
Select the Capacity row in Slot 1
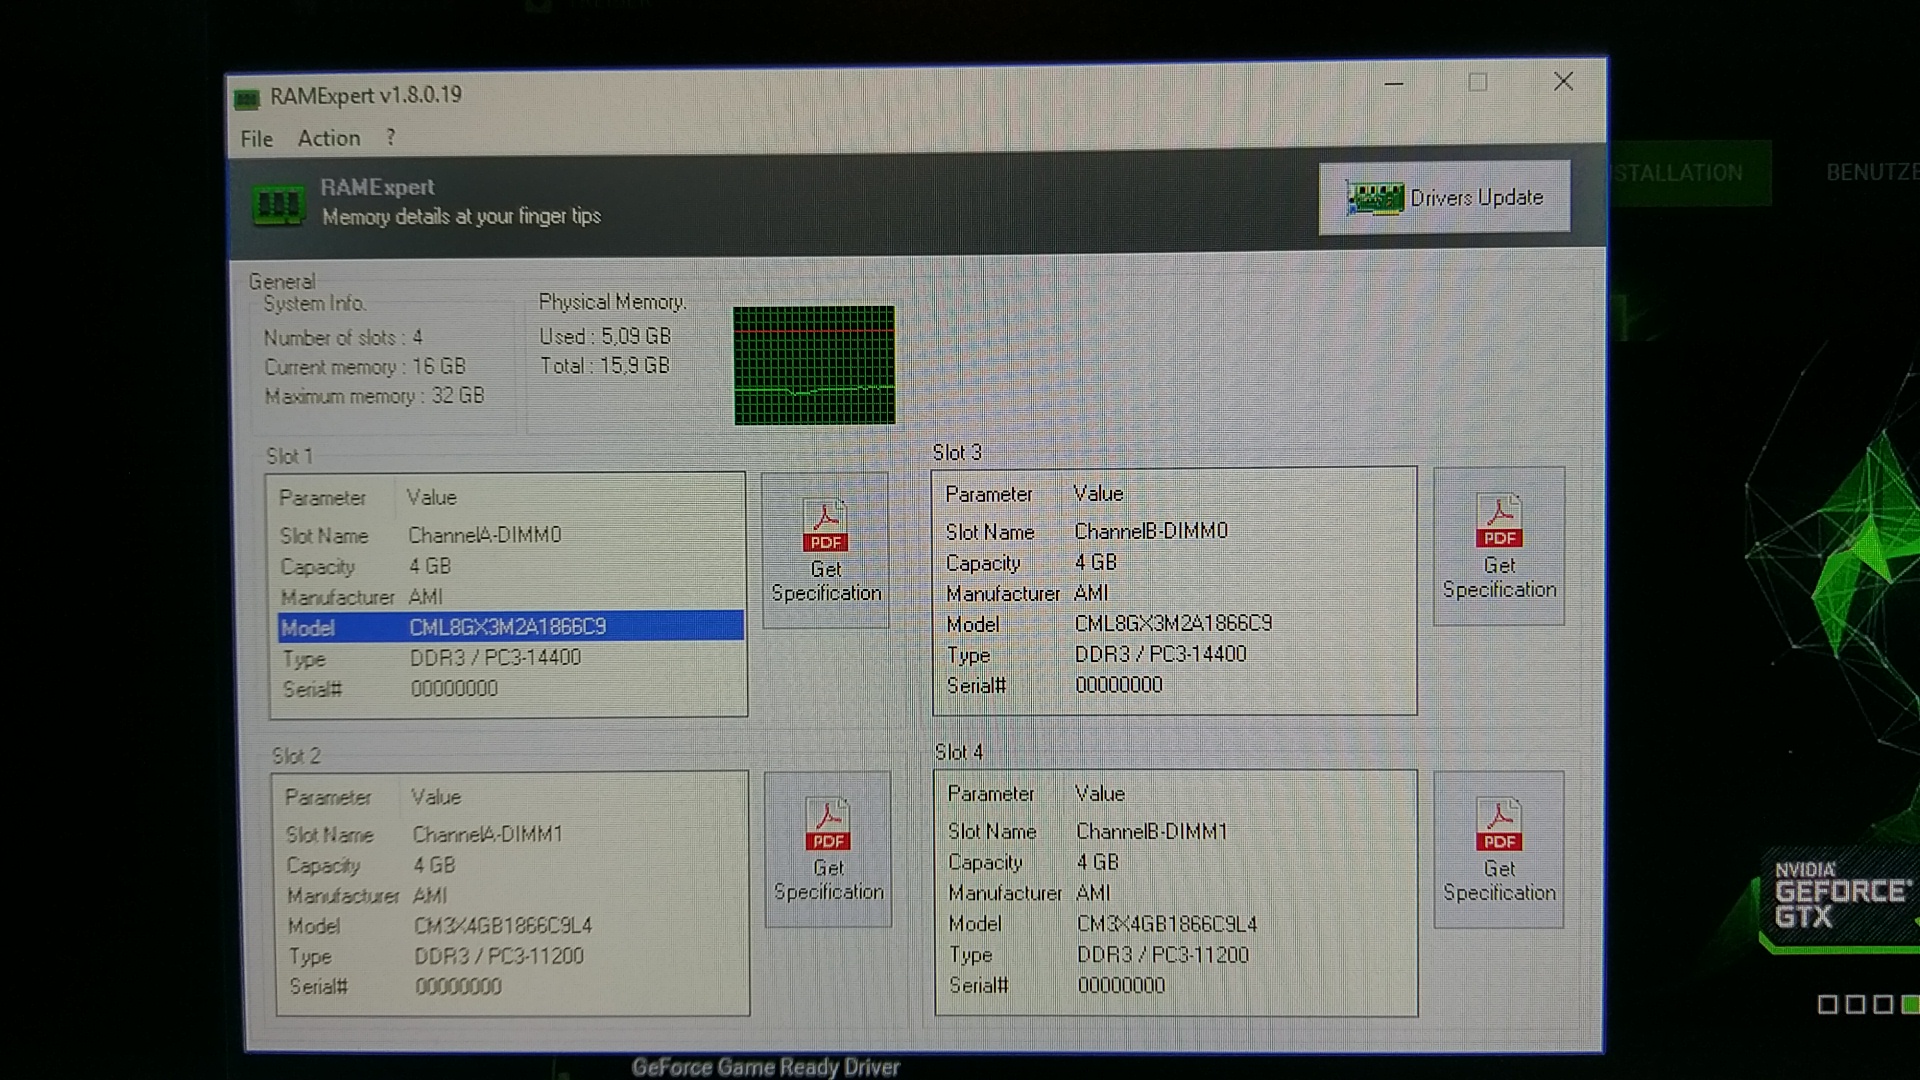430,566
